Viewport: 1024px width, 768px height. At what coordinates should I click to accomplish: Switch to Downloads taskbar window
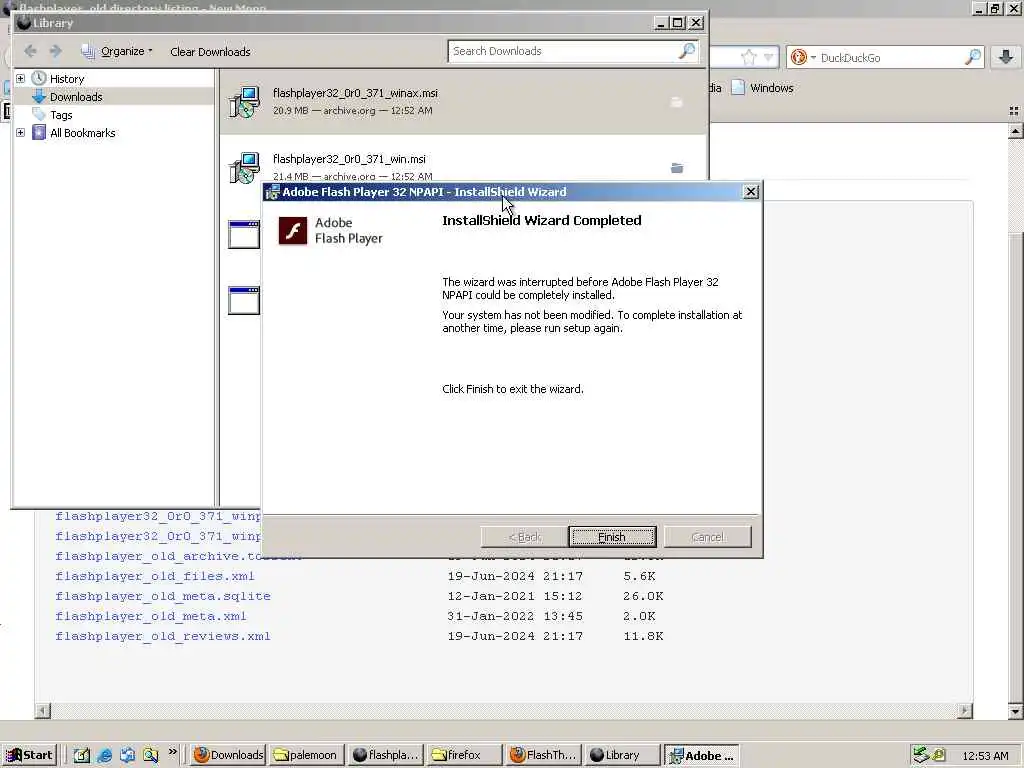227,755
